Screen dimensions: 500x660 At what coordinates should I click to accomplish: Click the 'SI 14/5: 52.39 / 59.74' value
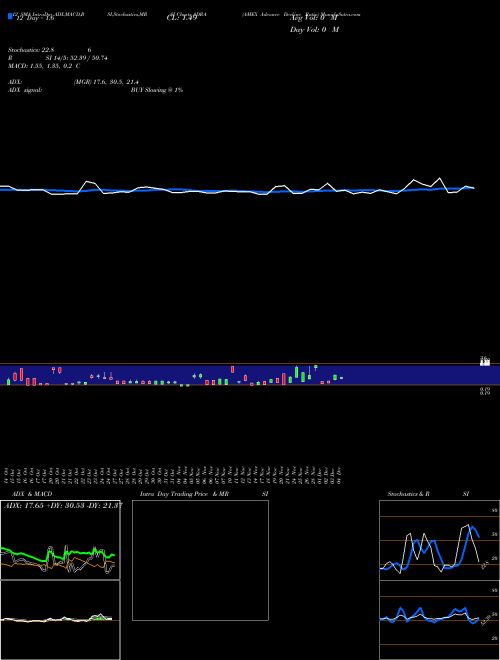77,58
